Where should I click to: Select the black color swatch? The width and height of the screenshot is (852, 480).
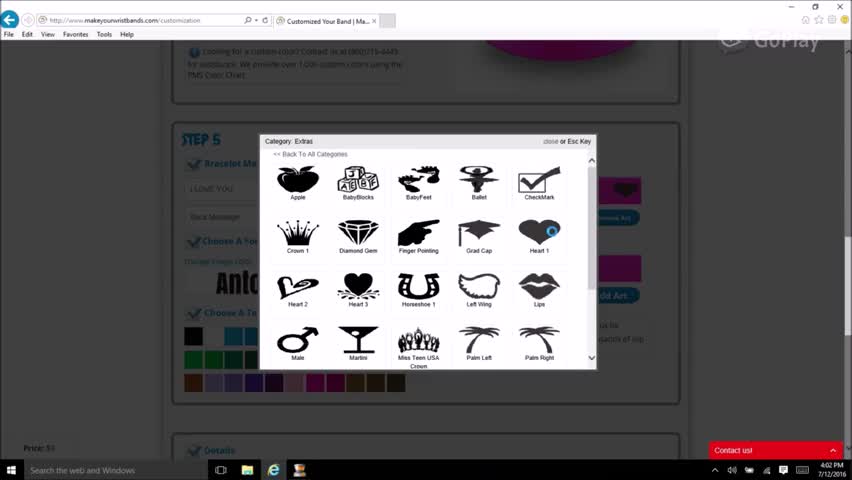[x=193, y=336]
